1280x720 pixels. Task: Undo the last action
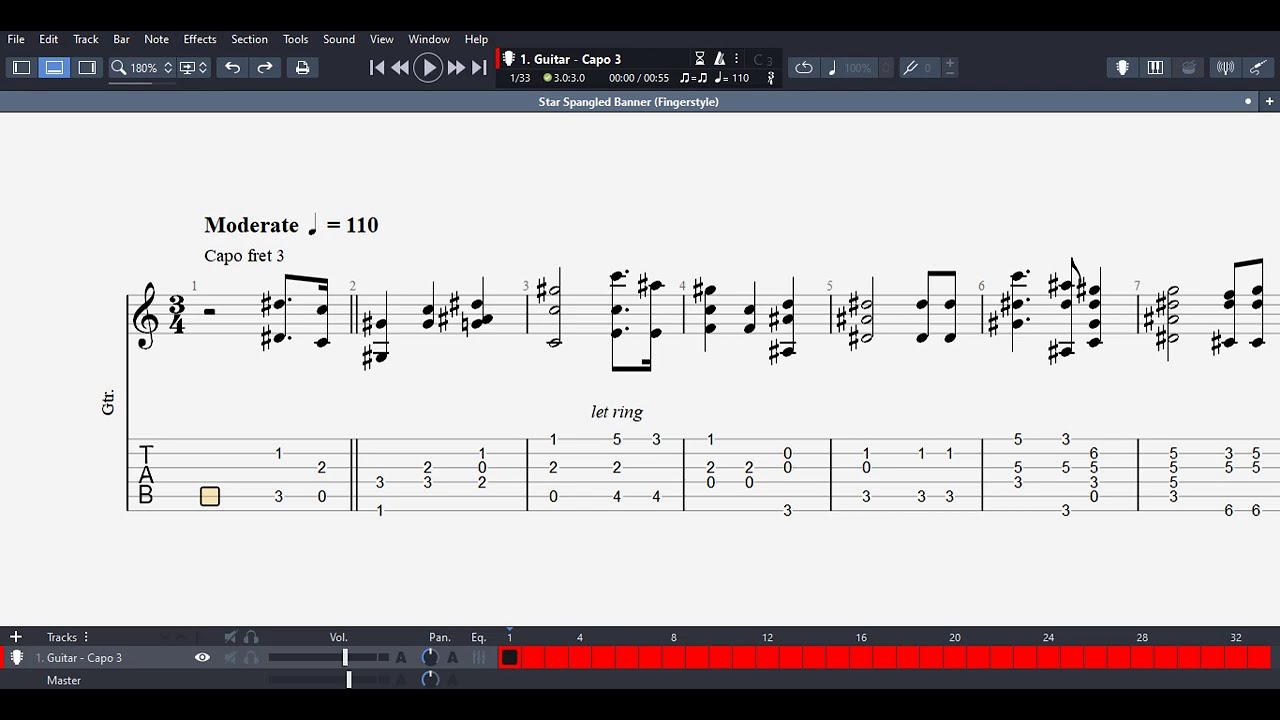232,67
